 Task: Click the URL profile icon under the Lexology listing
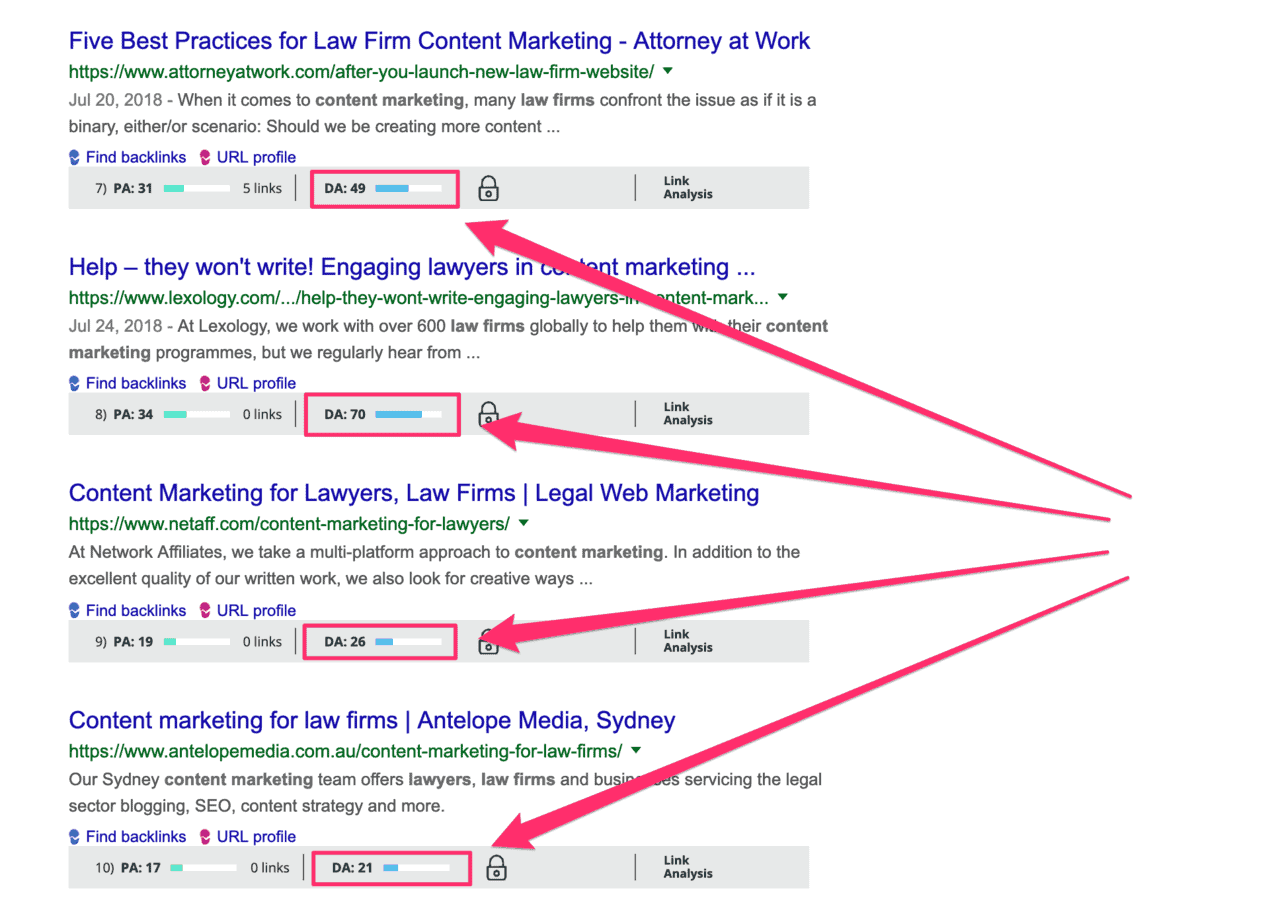pyautogui.click(x=206, y=383)
